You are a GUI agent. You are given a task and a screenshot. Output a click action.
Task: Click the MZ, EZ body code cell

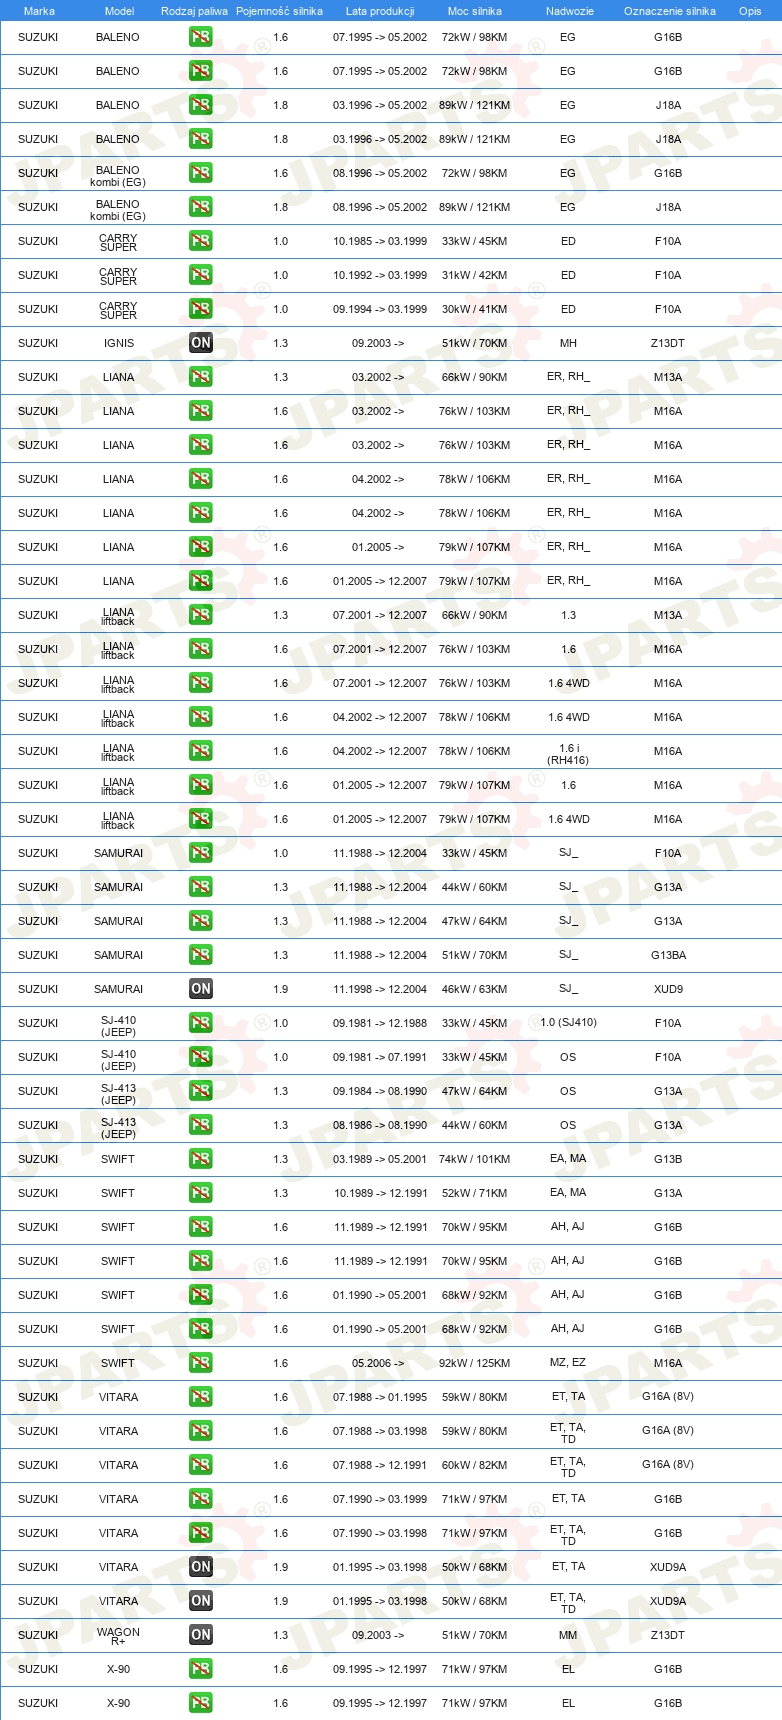(x=568, y=1363)
